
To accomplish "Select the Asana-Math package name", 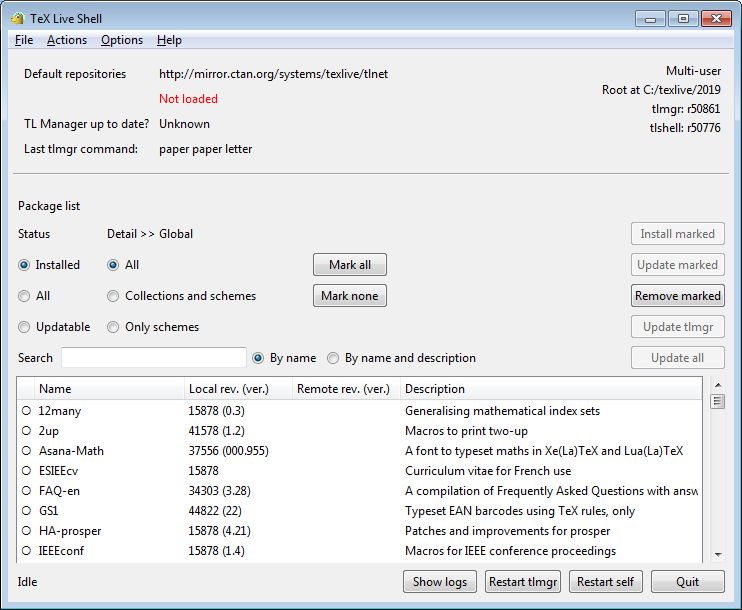I will pyautogui.click(x=71, y=451).
